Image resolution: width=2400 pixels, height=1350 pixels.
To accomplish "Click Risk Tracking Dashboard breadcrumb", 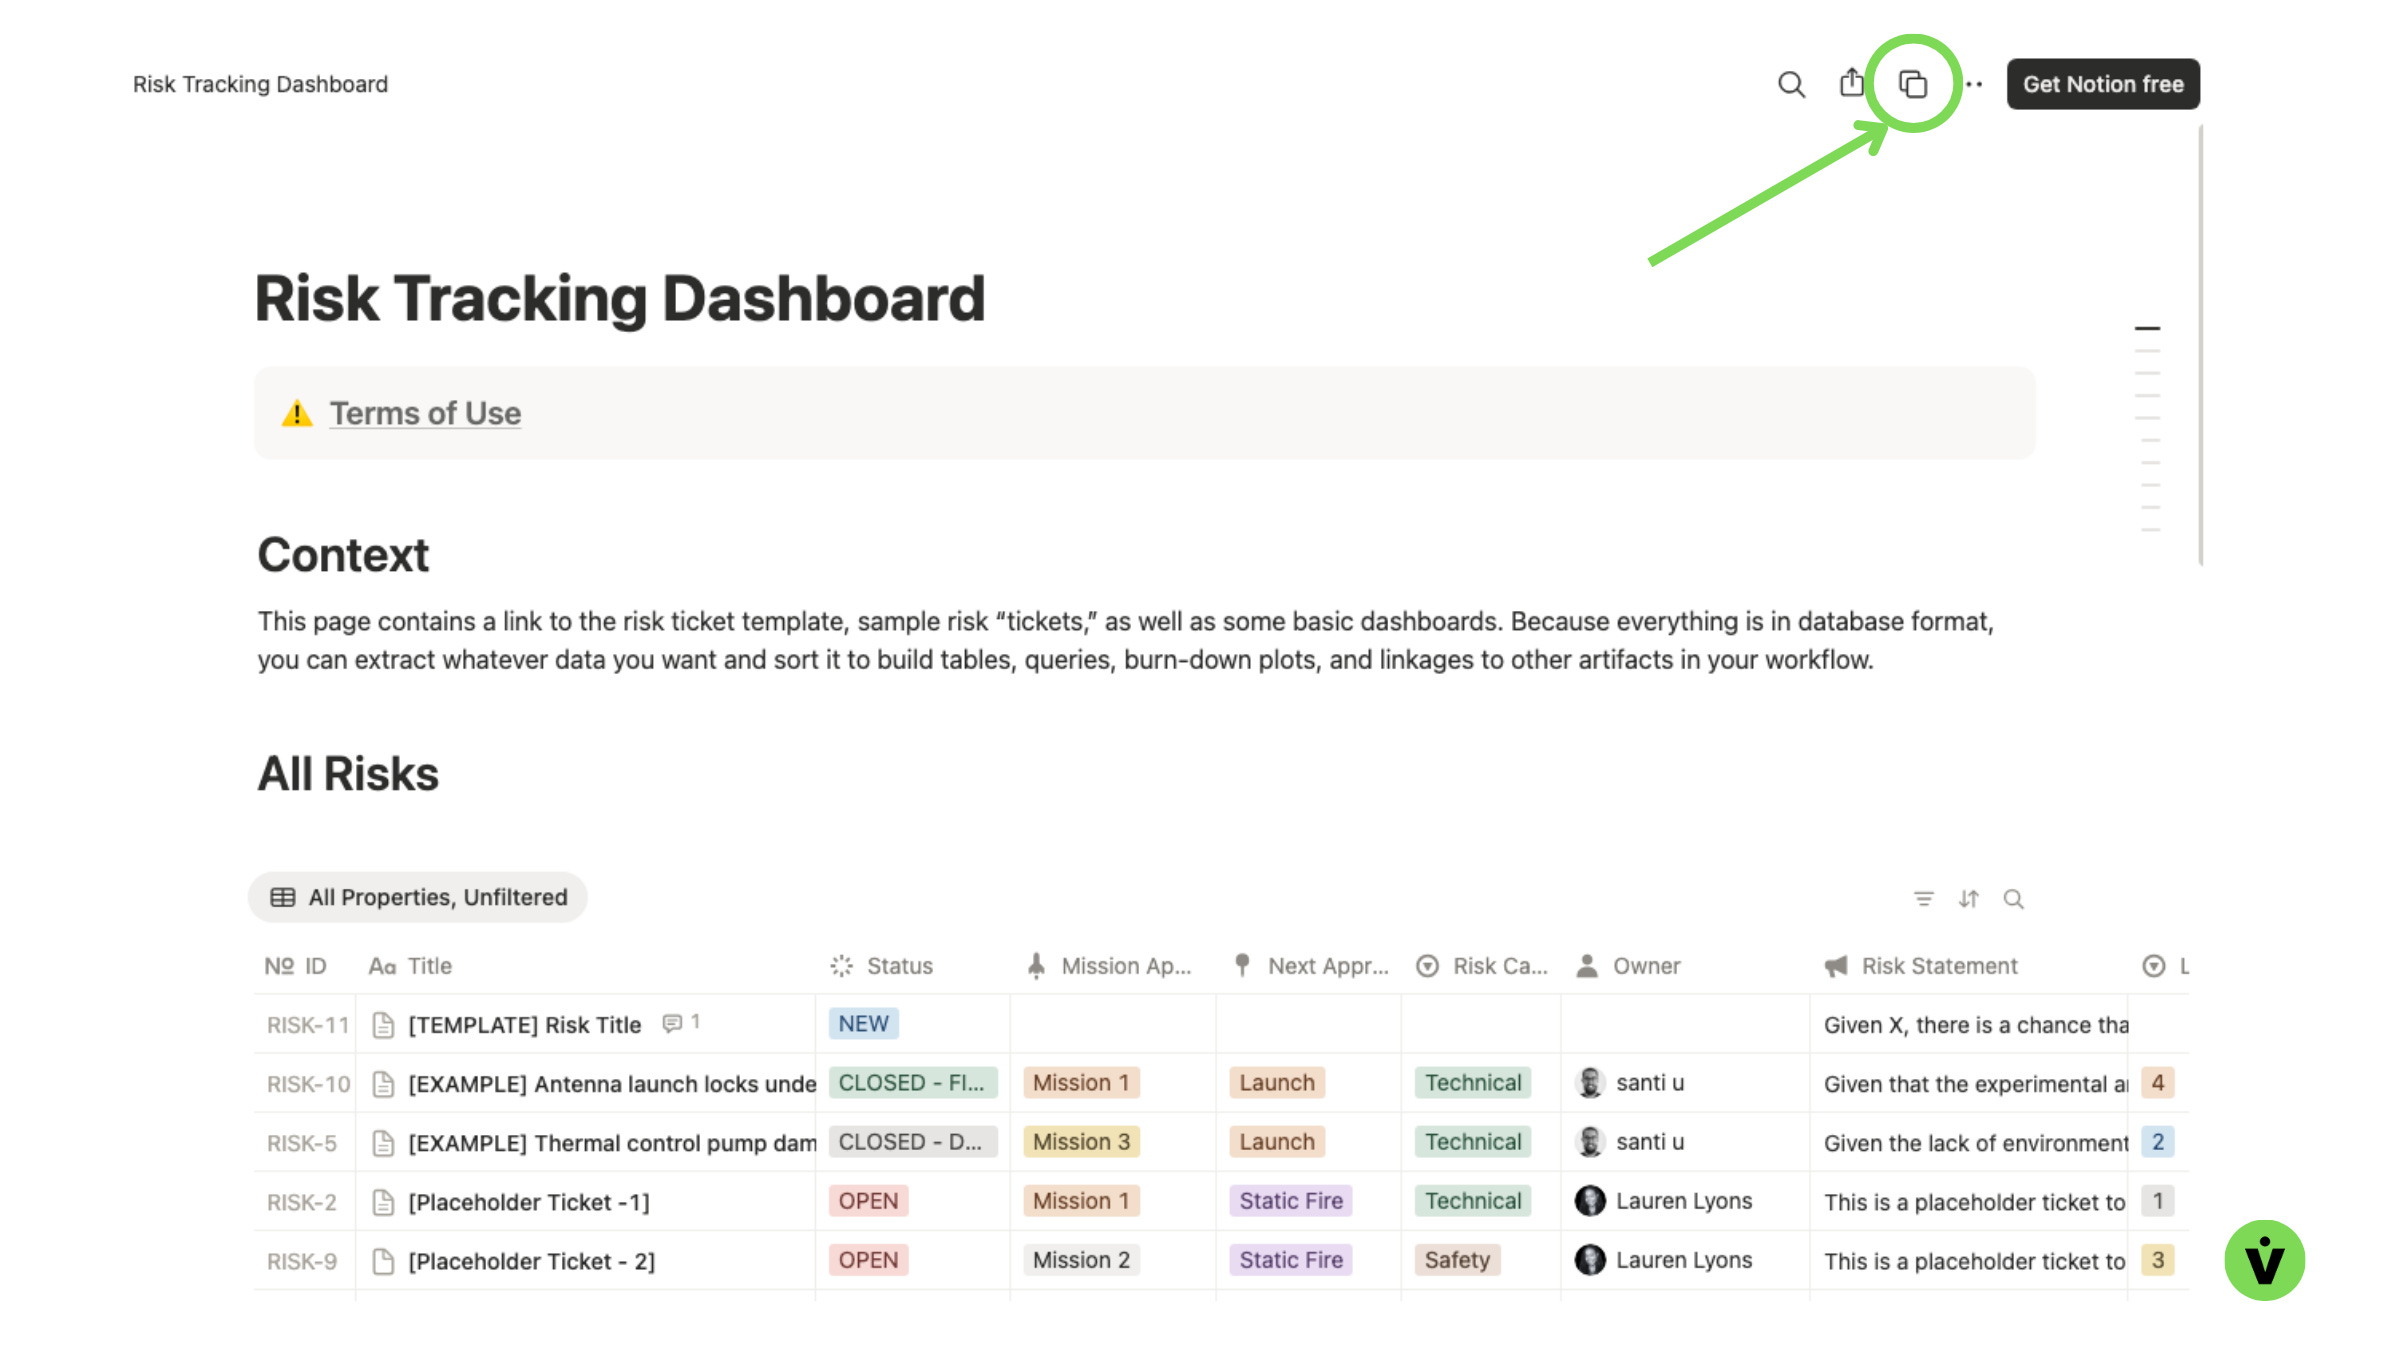I will pos(260,84).
